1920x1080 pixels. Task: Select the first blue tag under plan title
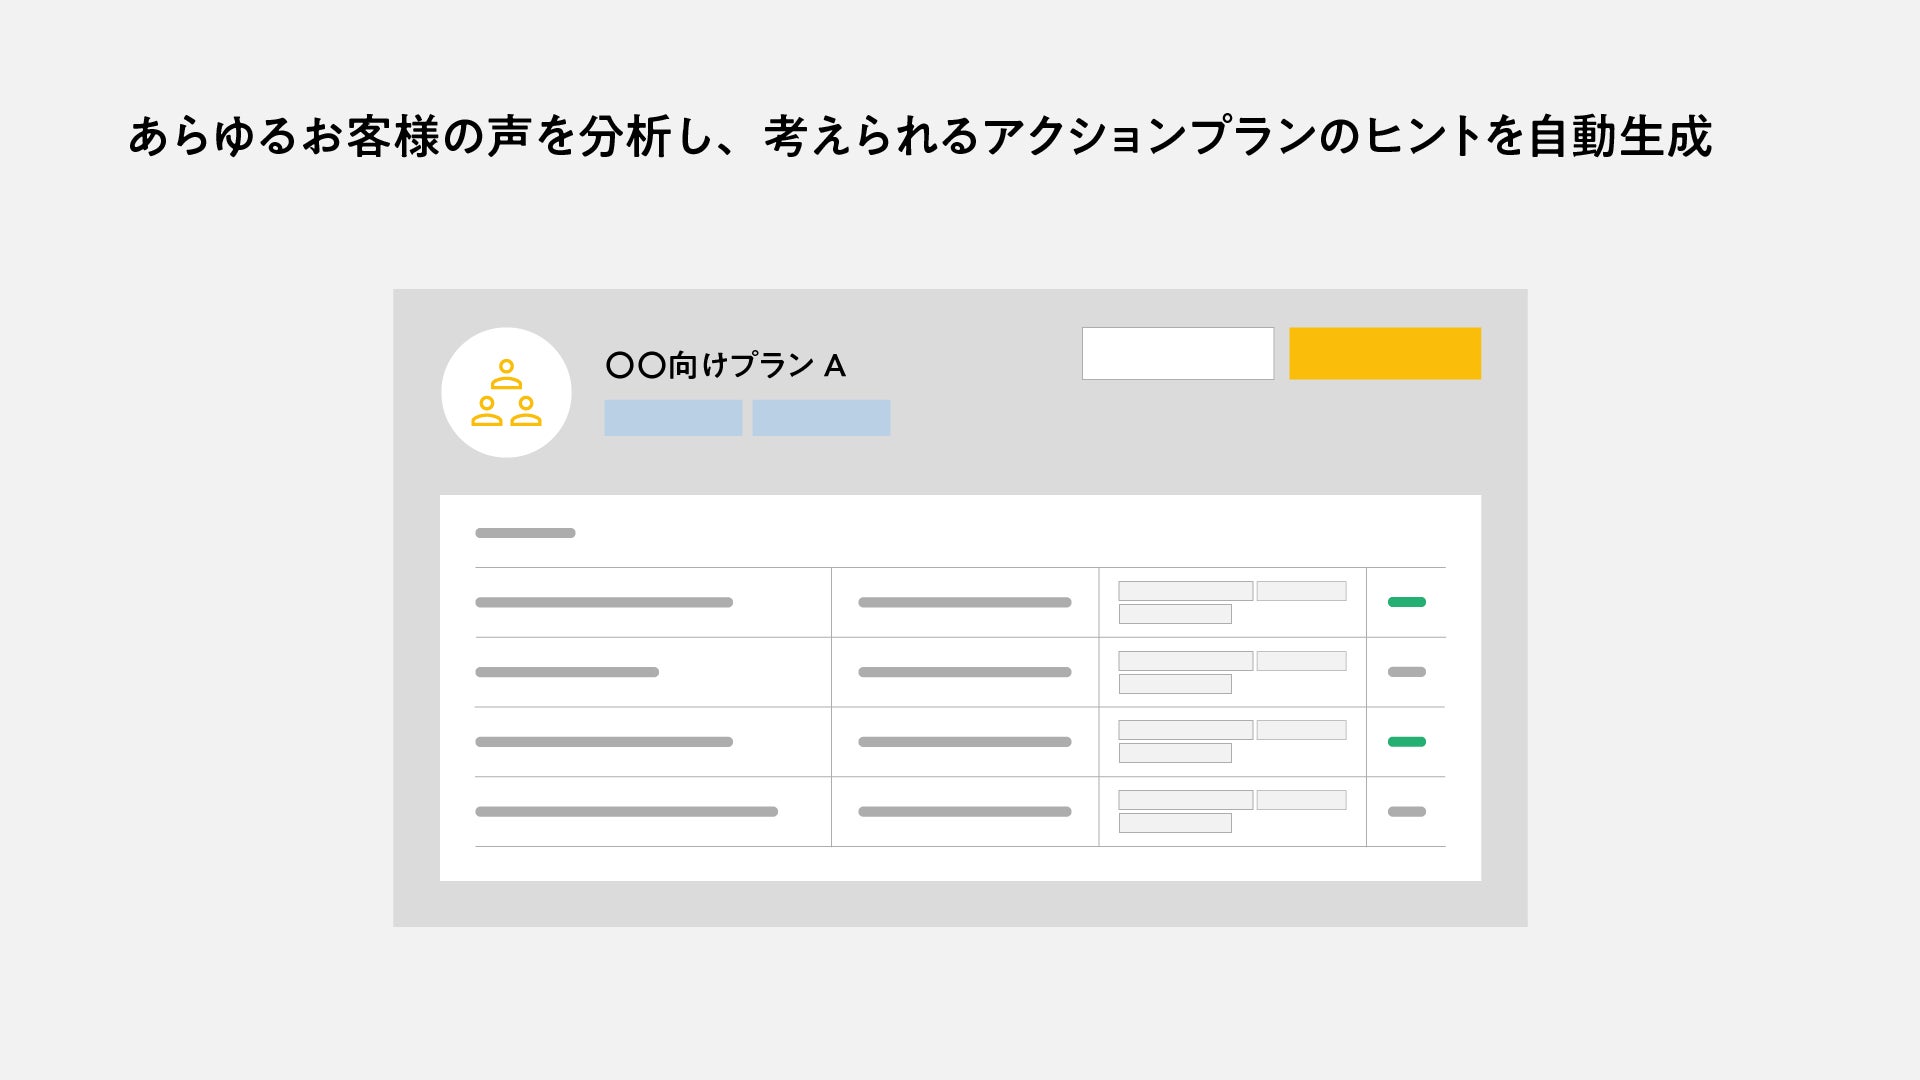click(x=673, y=418)
